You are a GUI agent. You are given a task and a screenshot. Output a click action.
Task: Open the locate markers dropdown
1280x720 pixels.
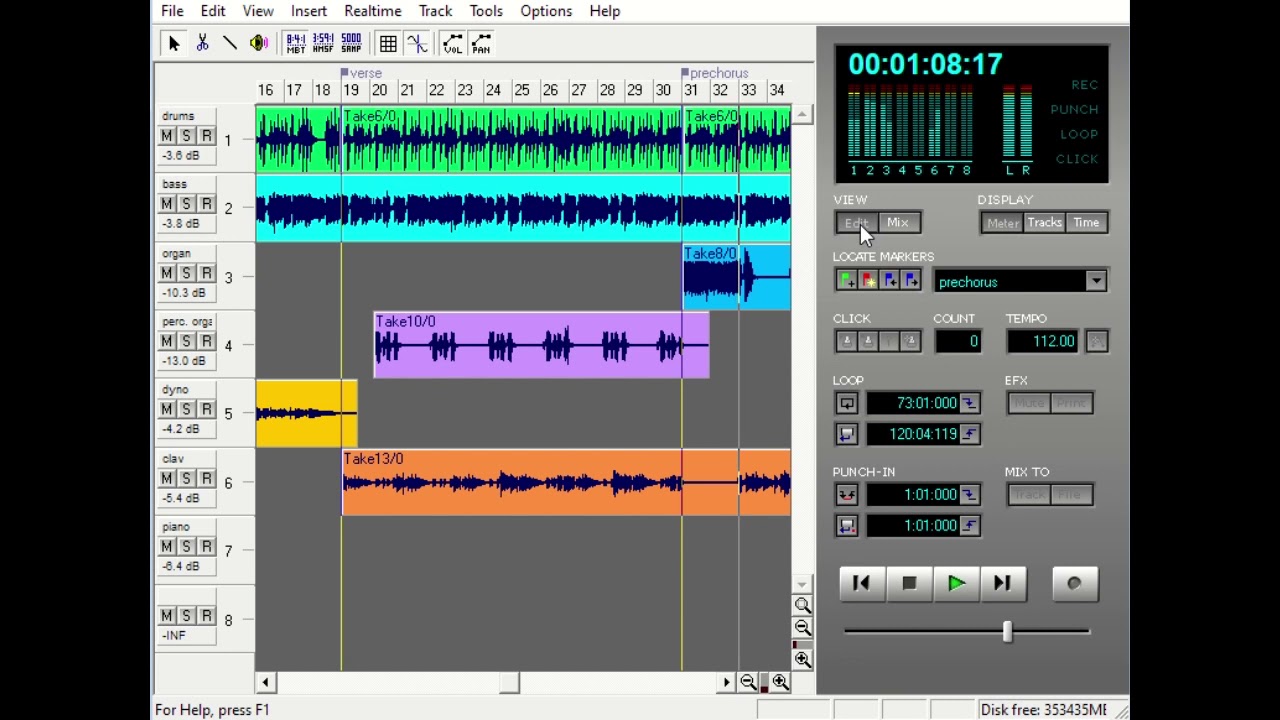tap(1096, 282)
